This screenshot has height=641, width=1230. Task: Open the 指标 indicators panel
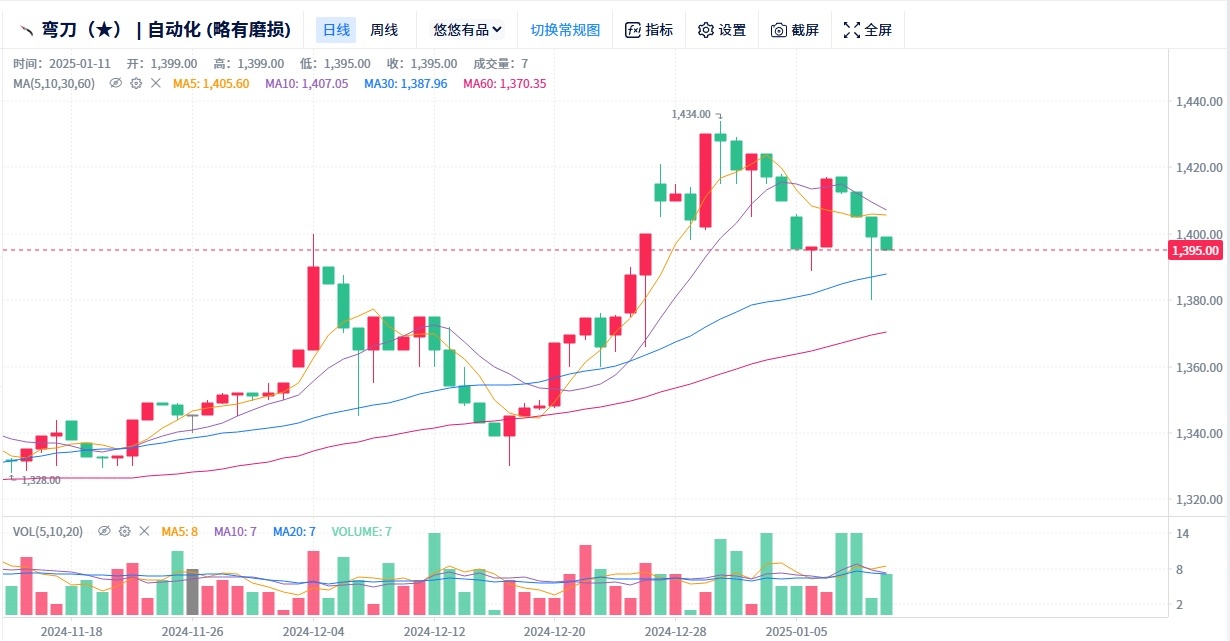tap(648, 30)
